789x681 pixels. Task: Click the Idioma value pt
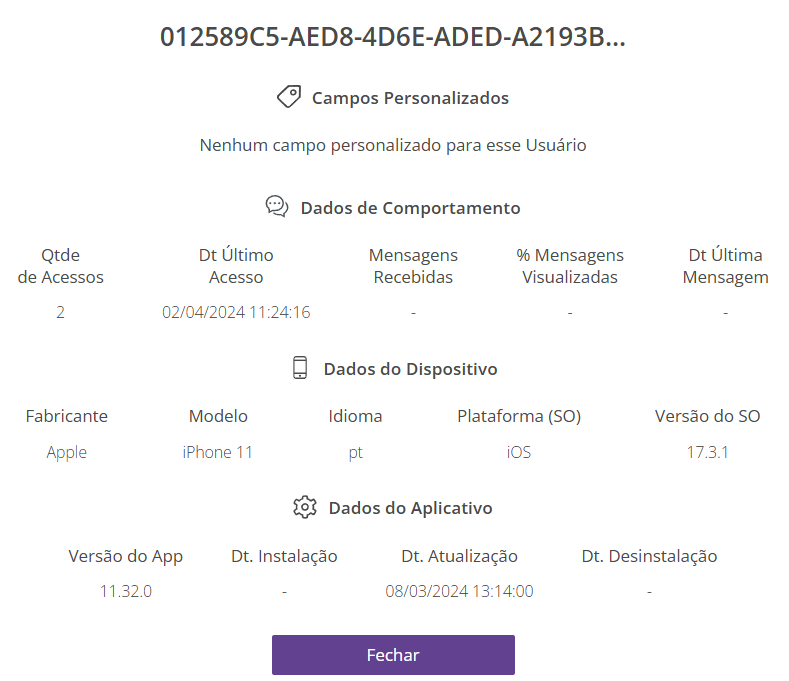355,452
